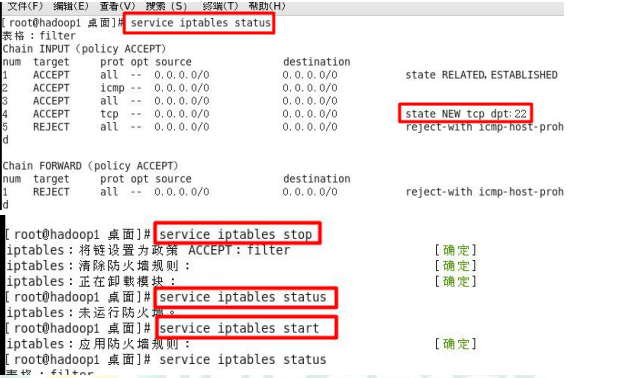Viewport: 636px width, 378px height.
Task: Open the 查看(V) menu
Action: coord(117,6)
